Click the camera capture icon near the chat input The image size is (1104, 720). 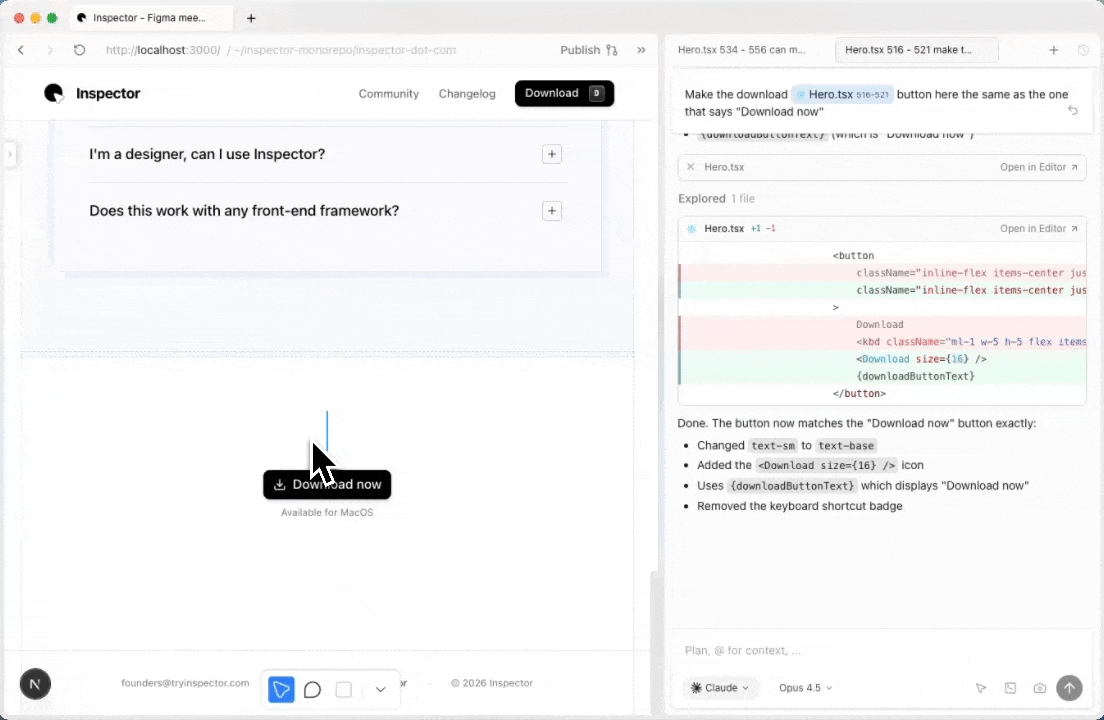pos(1040,688)
